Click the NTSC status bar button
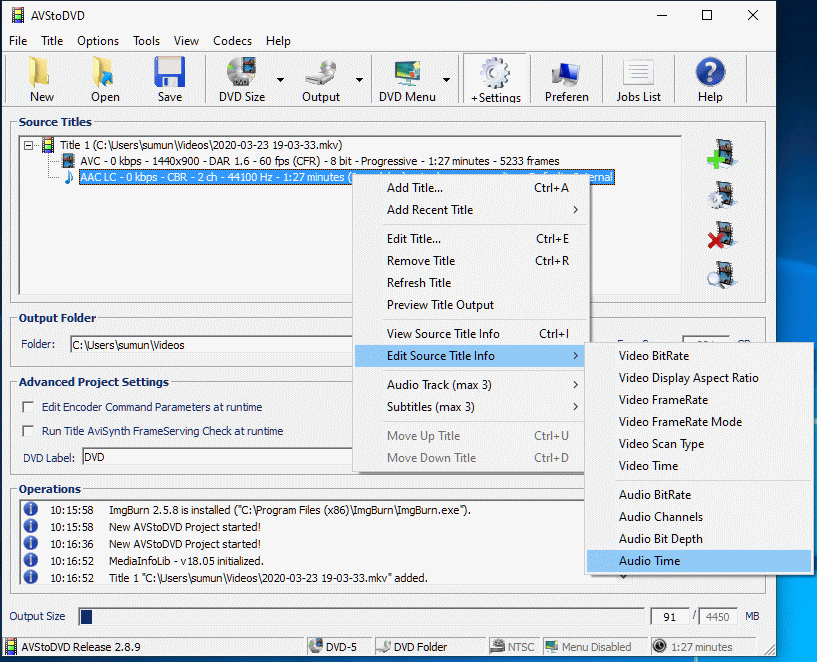The width and height of the screenshot is (817, 662). point(513,647)
